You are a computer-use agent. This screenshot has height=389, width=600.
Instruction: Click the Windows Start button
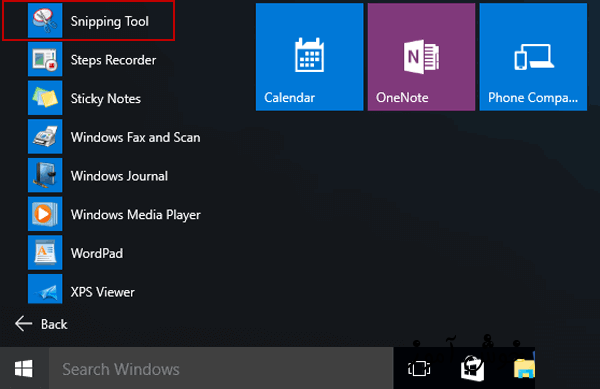pyautogui.click(x=24, y=368)
